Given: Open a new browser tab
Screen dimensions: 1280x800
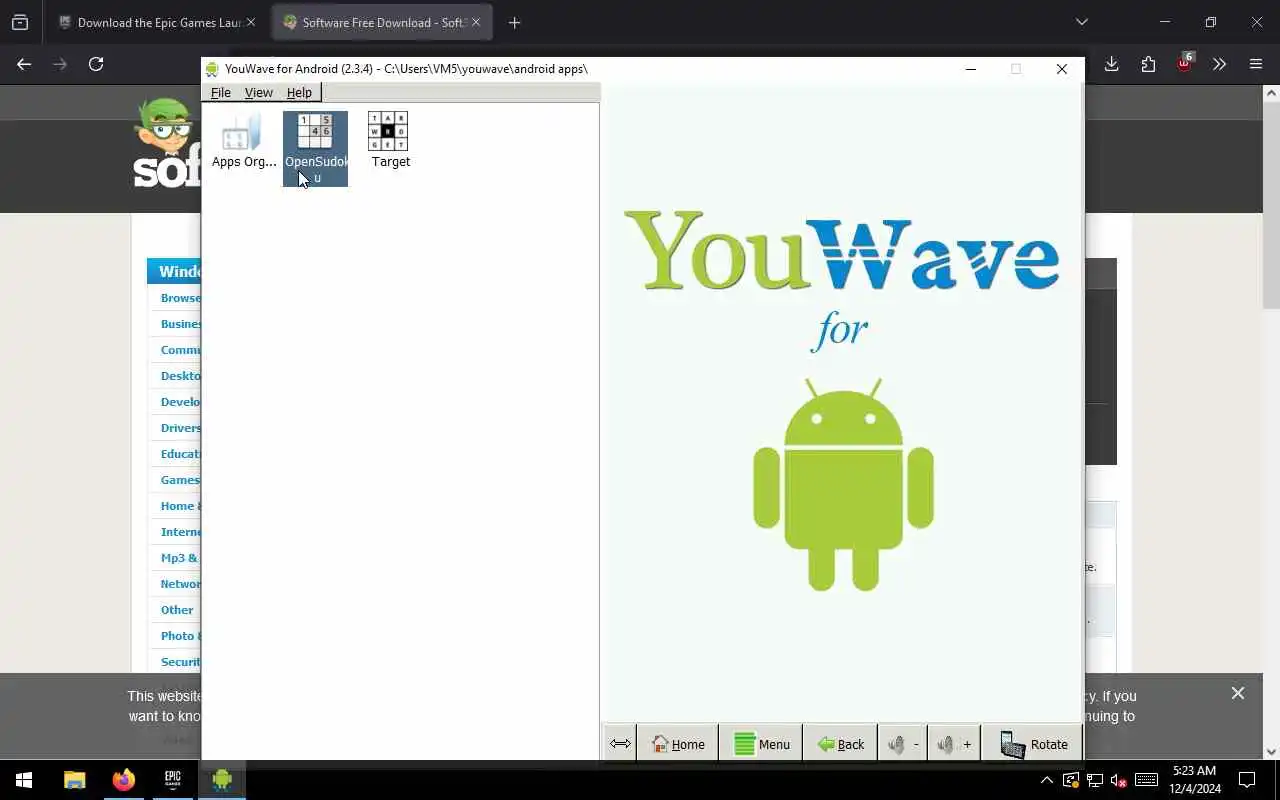Looking at the screenshot, I should (x=514, y=22).
